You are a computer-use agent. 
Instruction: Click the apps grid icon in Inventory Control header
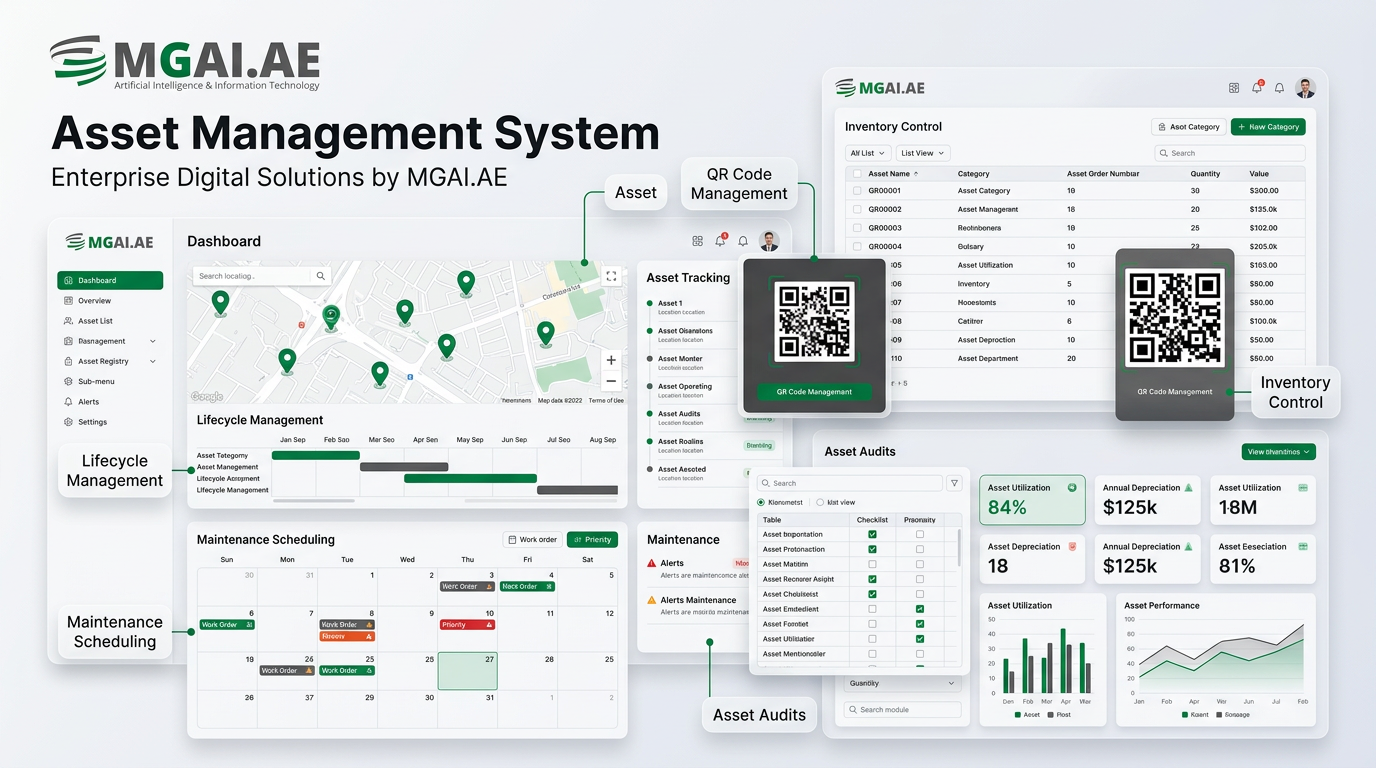1234,88
